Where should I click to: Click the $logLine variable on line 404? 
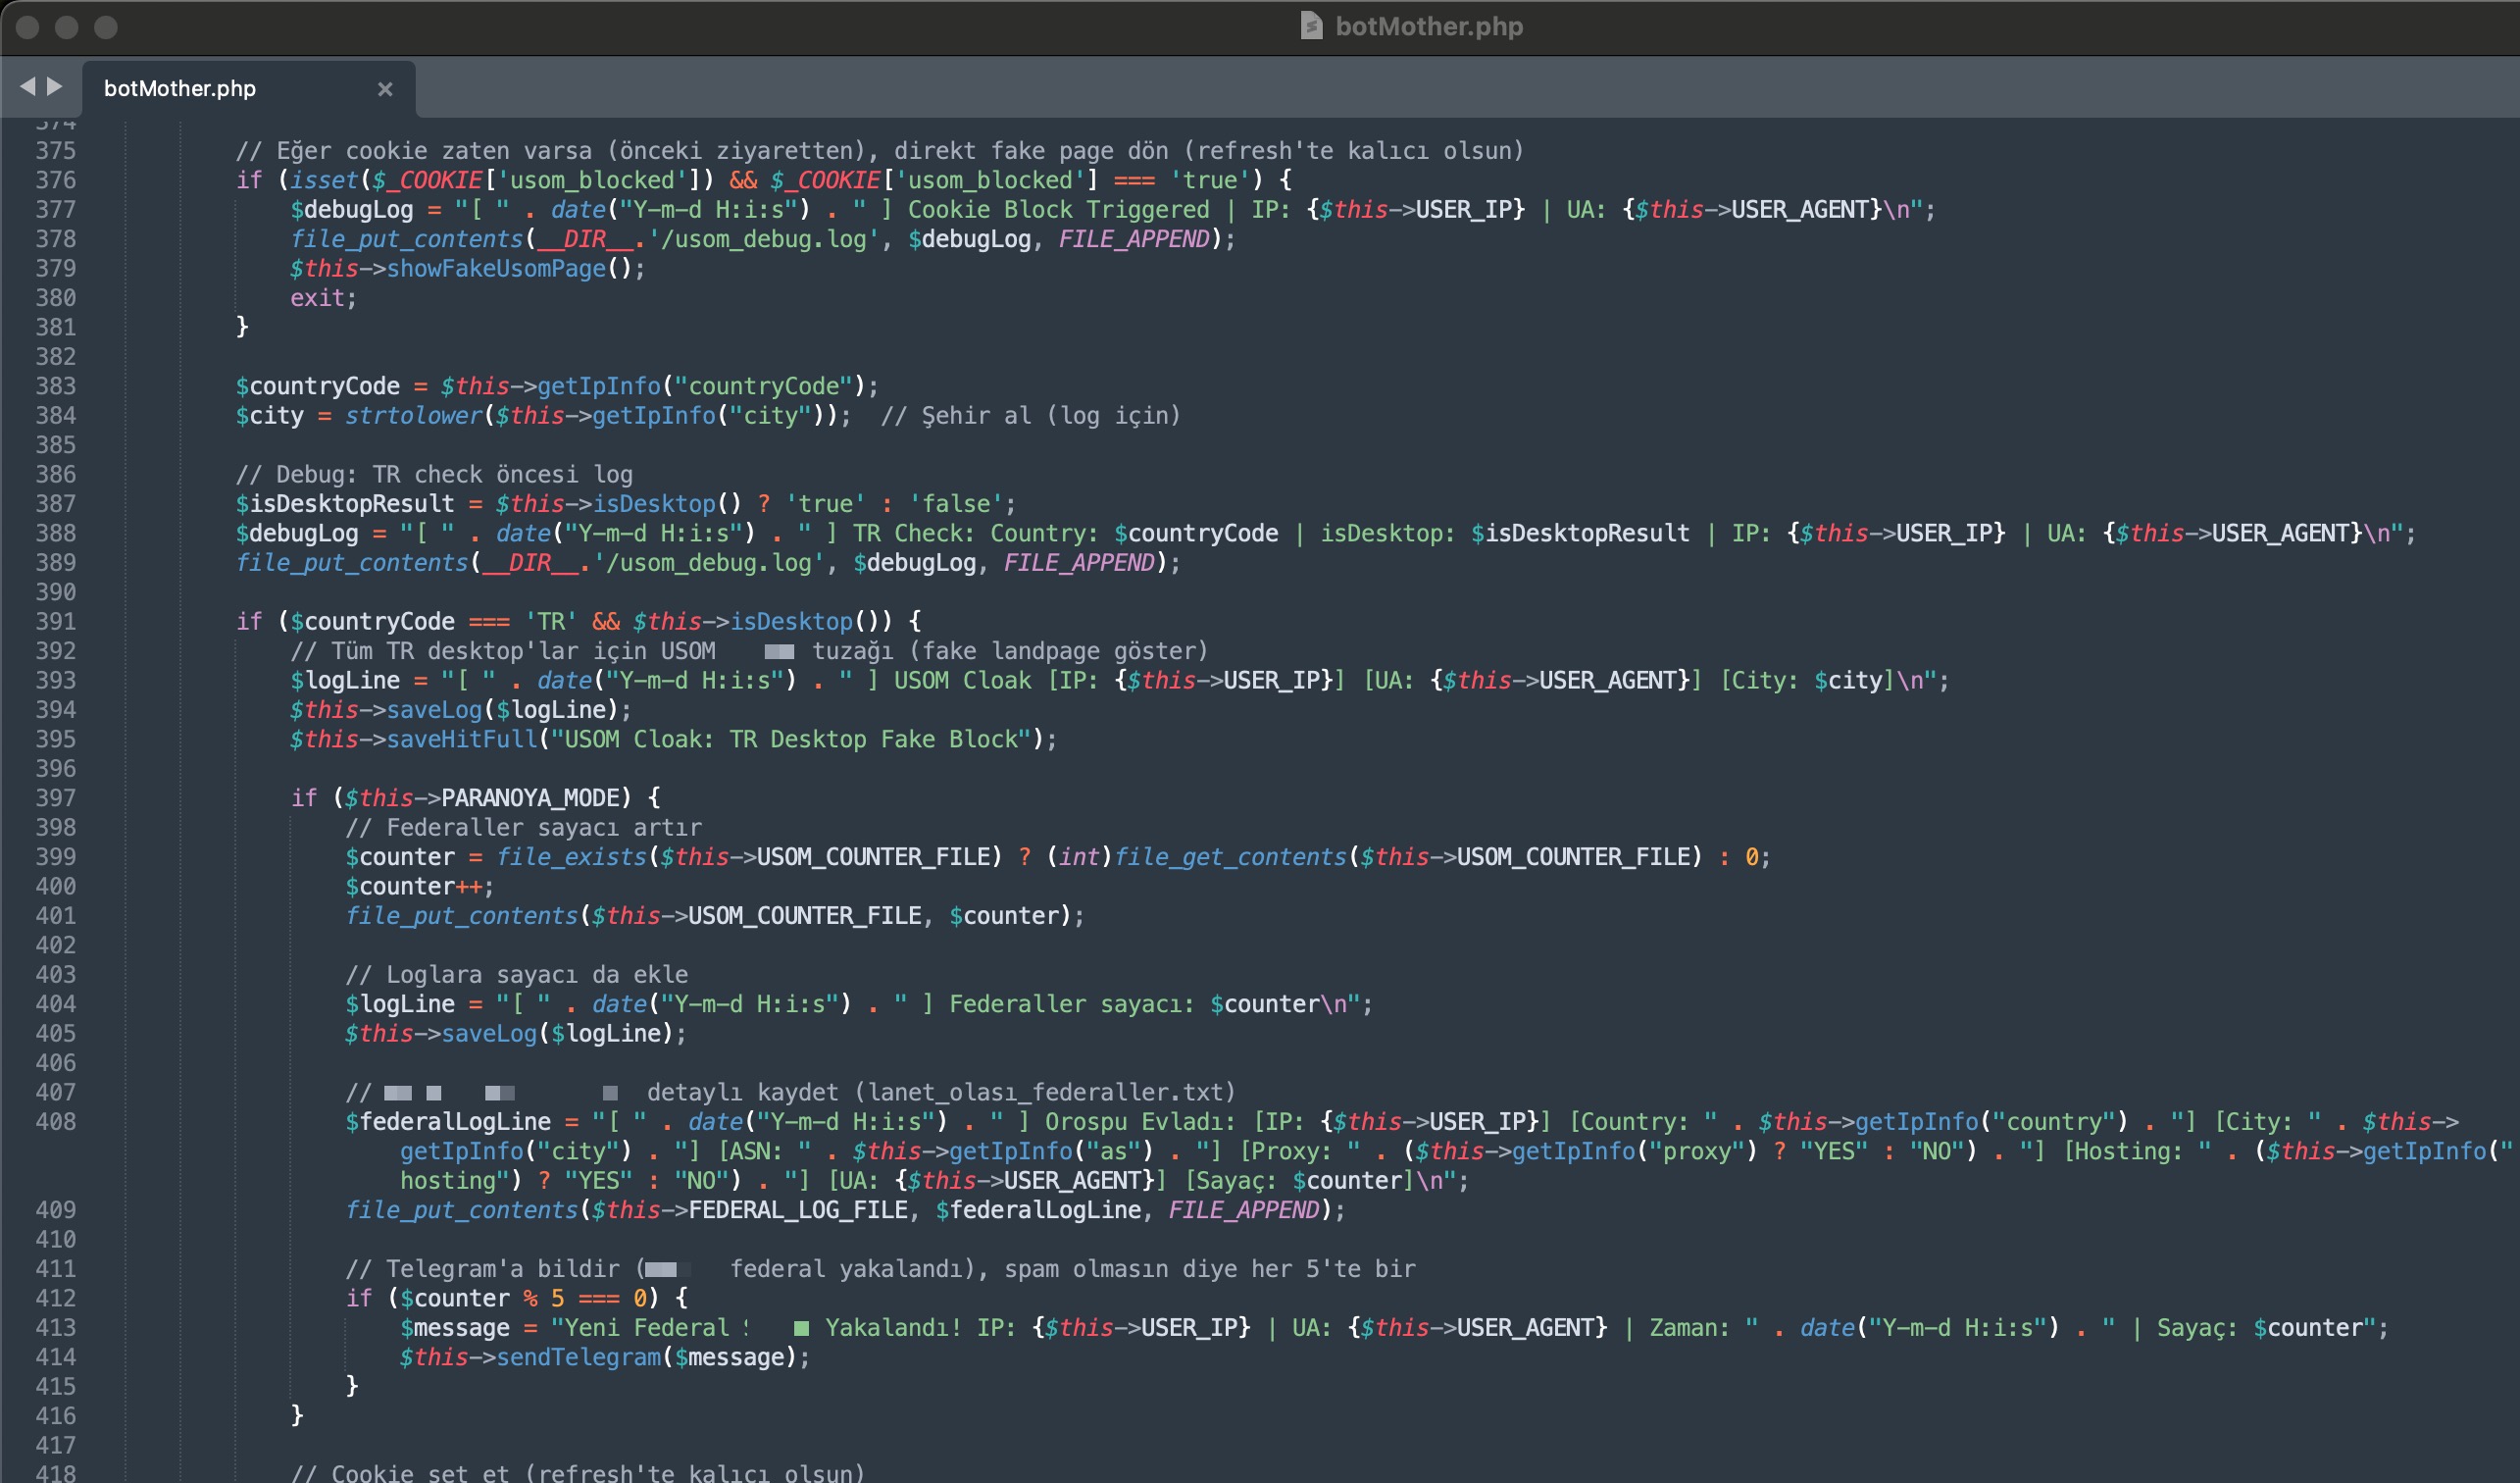400,1004
